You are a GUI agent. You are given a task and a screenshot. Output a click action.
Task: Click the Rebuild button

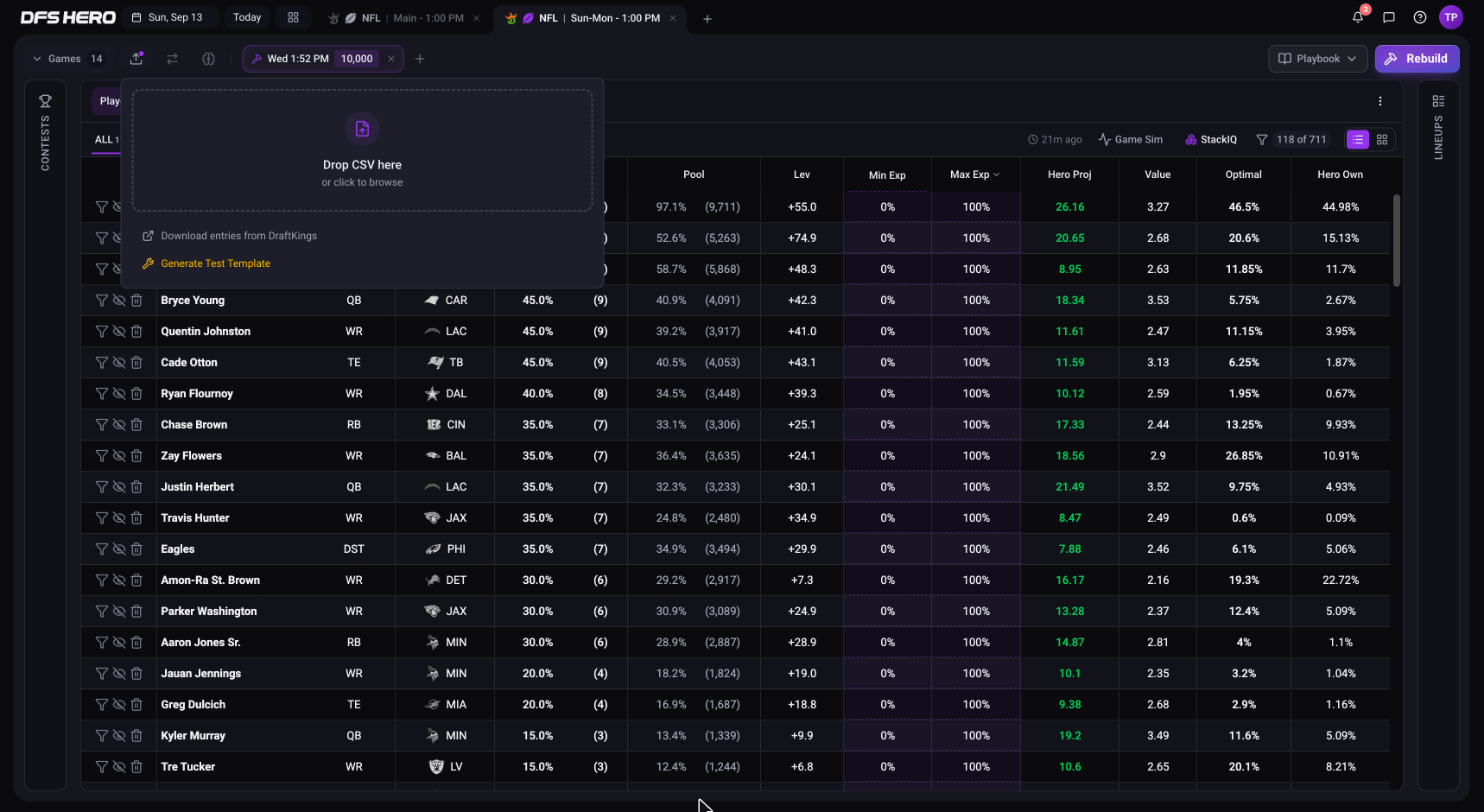[1417, 59]
